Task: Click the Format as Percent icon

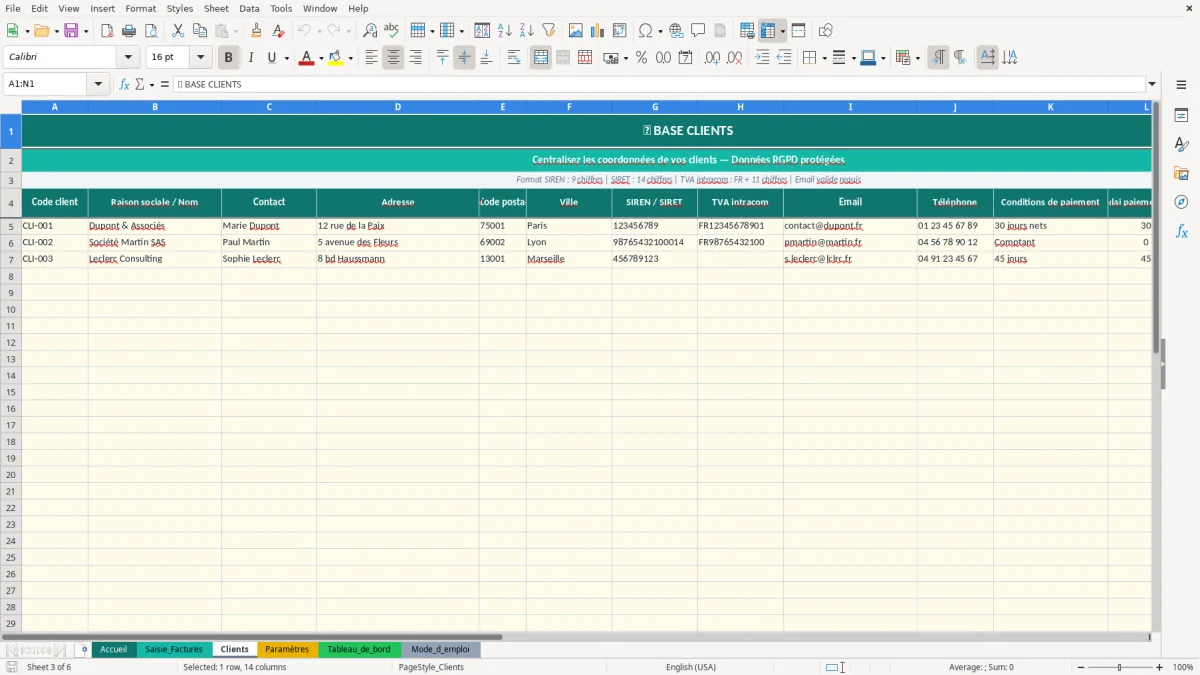Action: click(x=641, y=58)
